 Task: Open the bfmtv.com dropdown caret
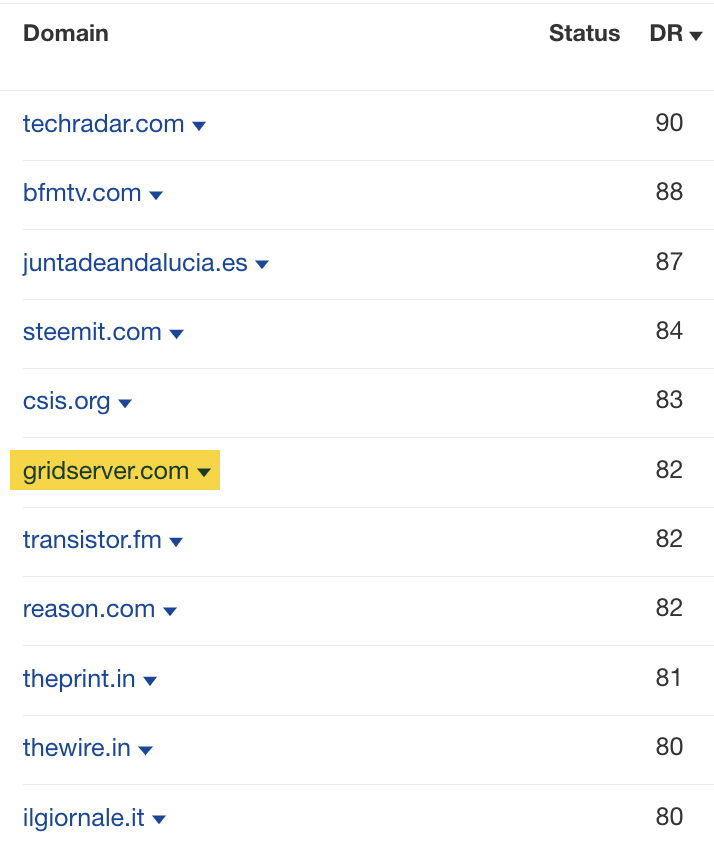coord(156,195)
